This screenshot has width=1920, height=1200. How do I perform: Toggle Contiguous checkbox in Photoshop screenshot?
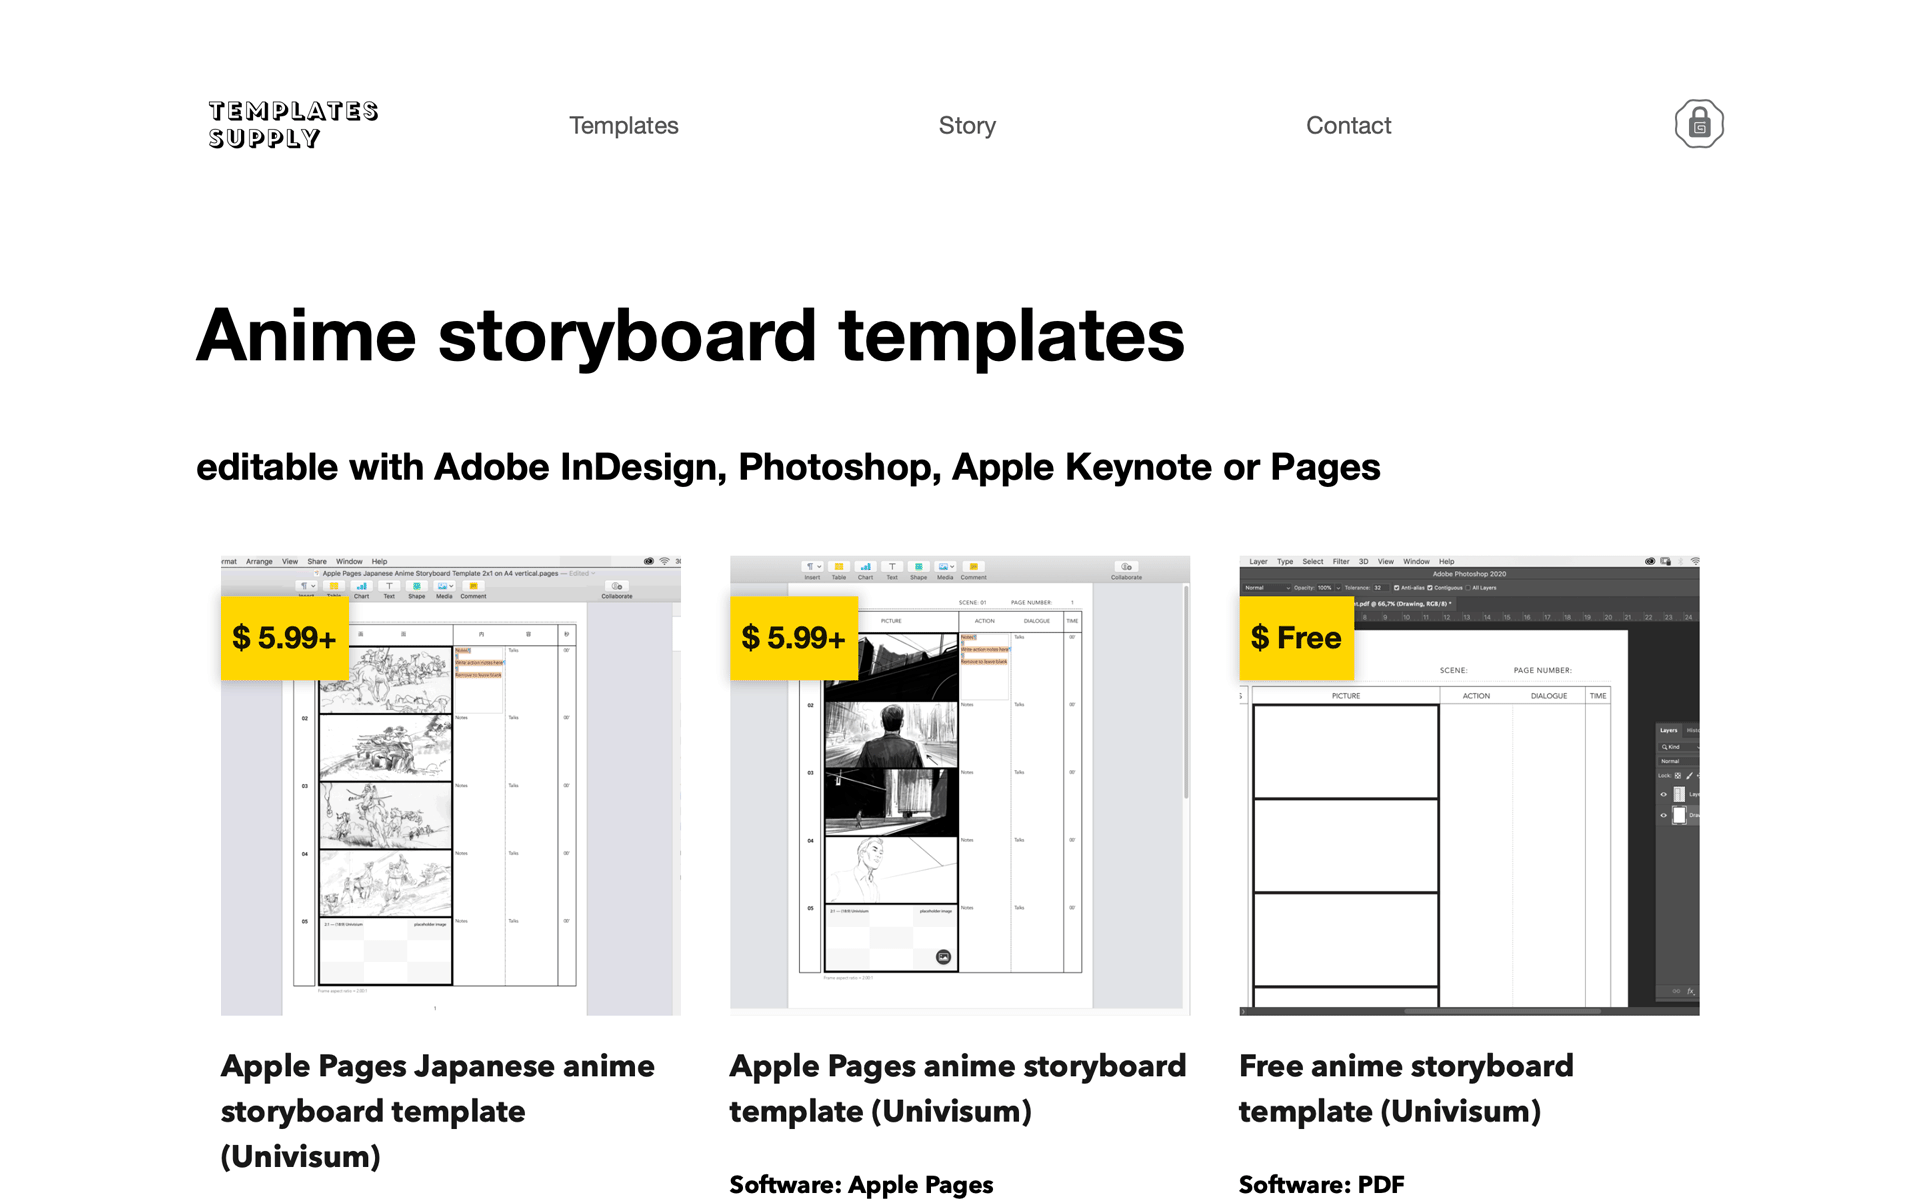point(1430,588)
